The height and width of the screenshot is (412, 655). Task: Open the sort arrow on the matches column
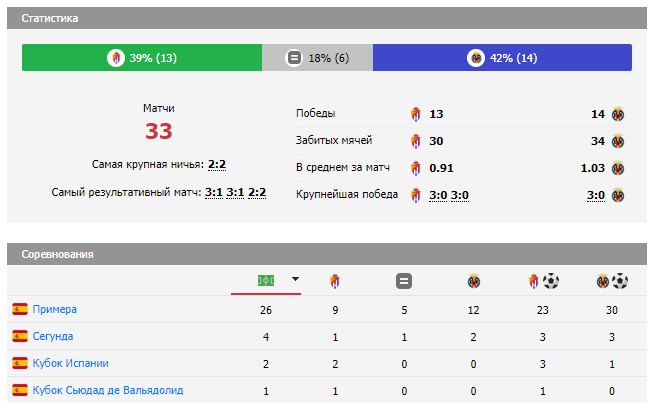(x=295, y=280)
